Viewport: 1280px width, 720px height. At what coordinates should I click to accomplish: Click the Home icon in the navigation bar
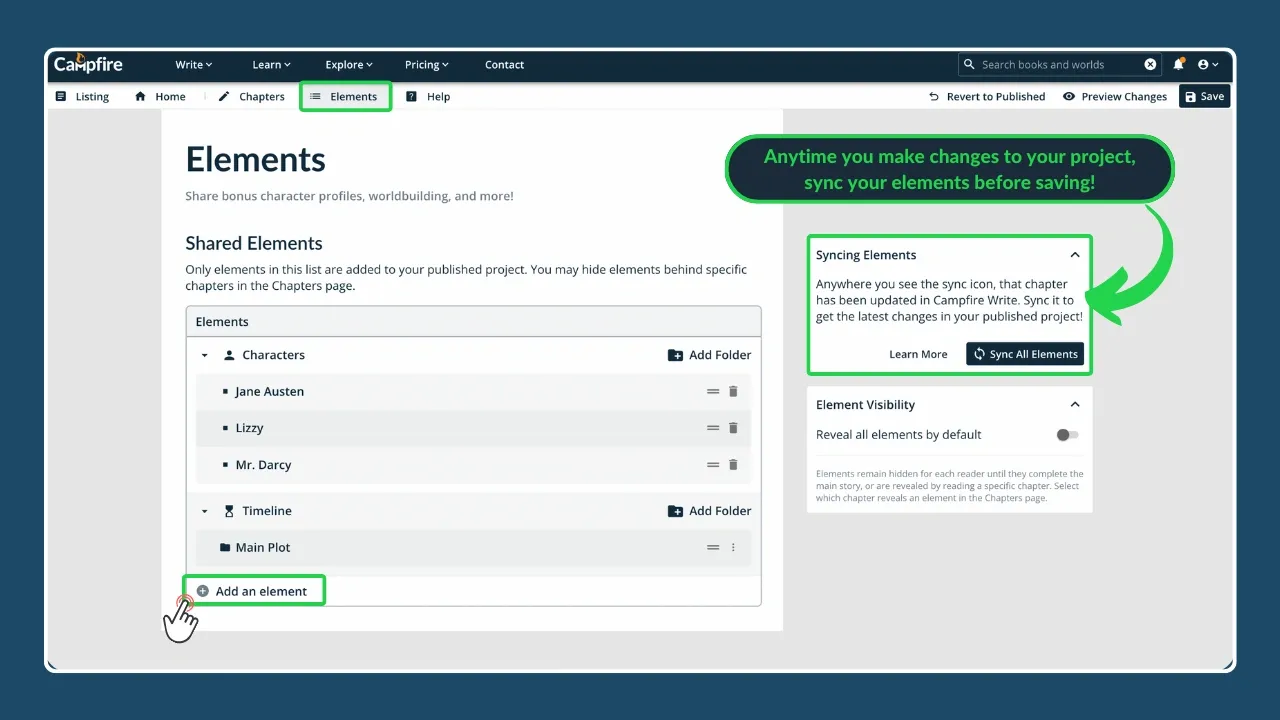(139, 96)
